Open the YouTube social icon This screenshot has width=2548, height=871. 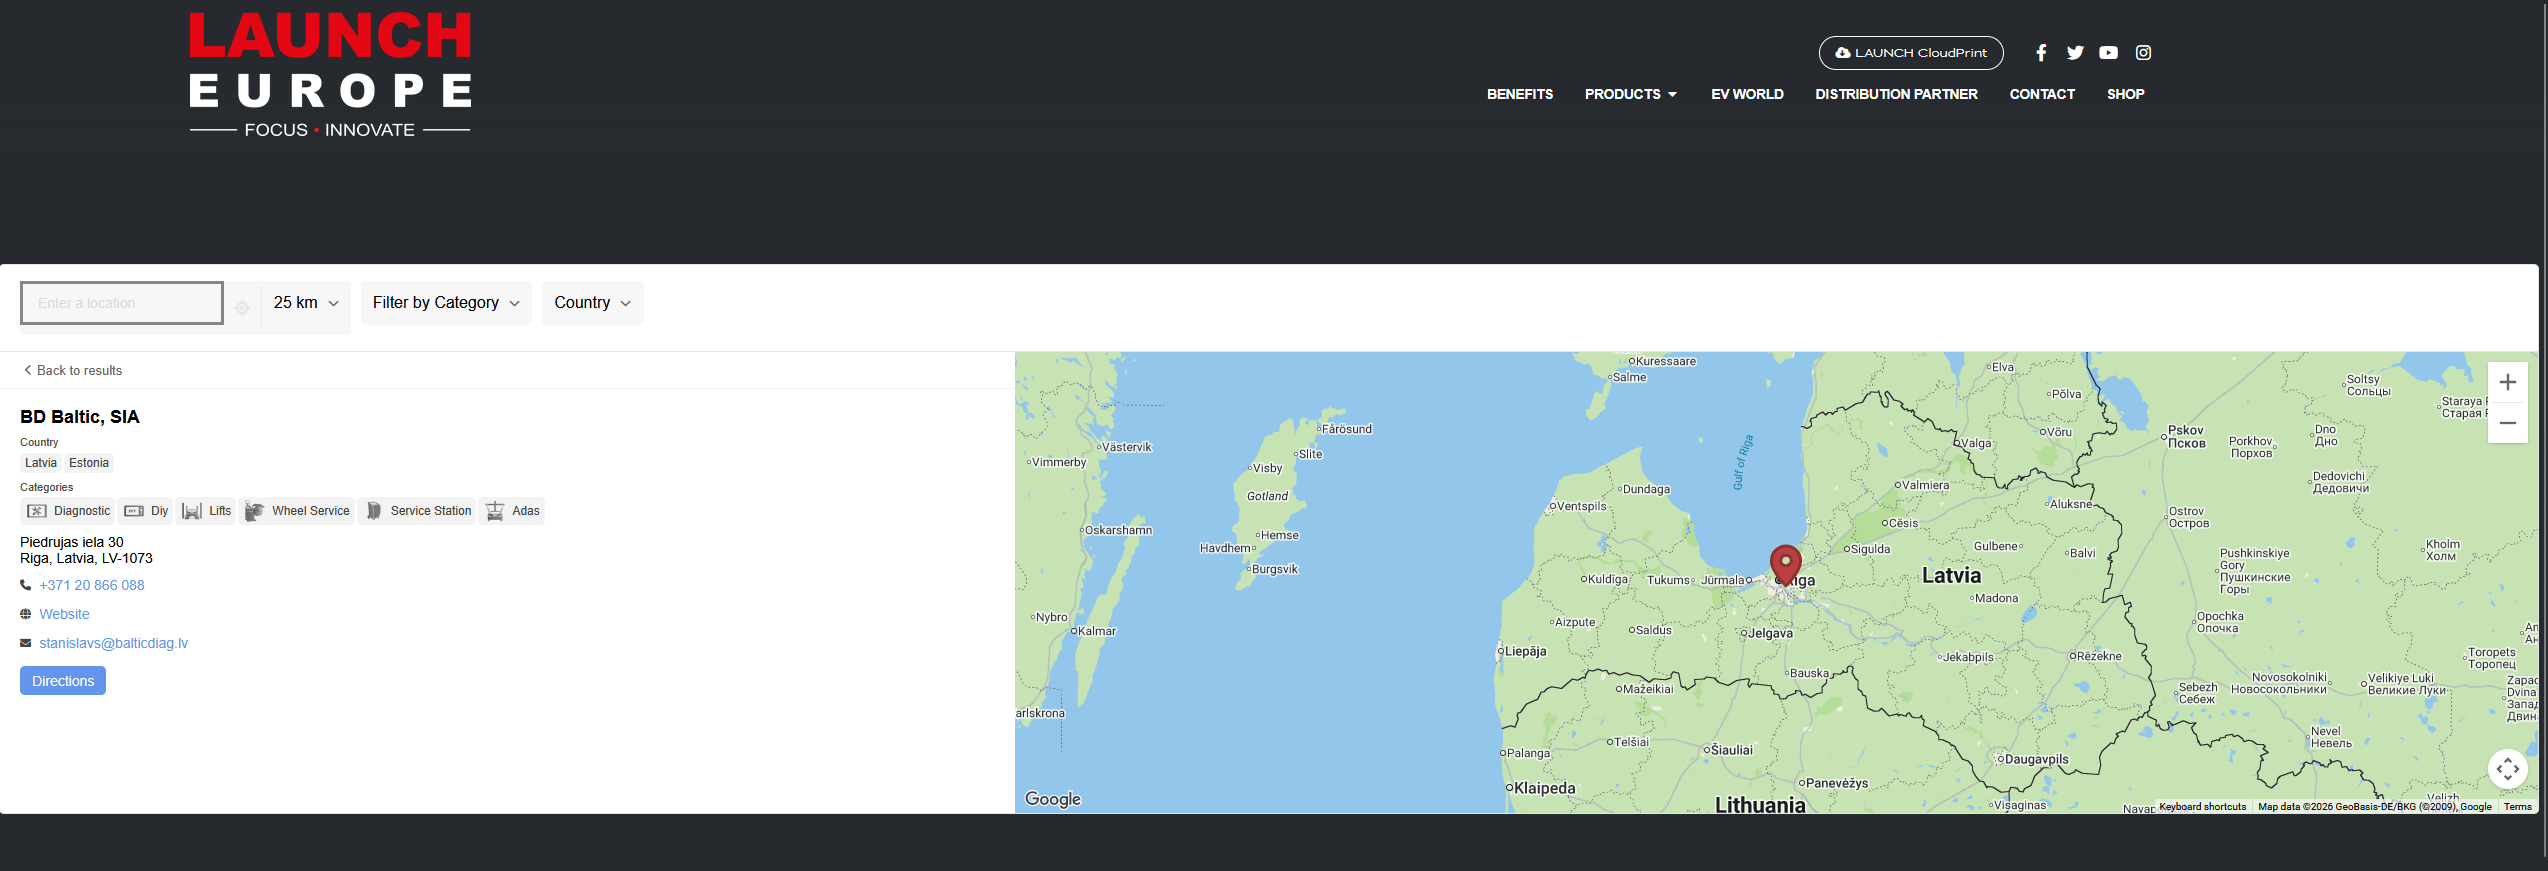click(x=2108, y=53)
